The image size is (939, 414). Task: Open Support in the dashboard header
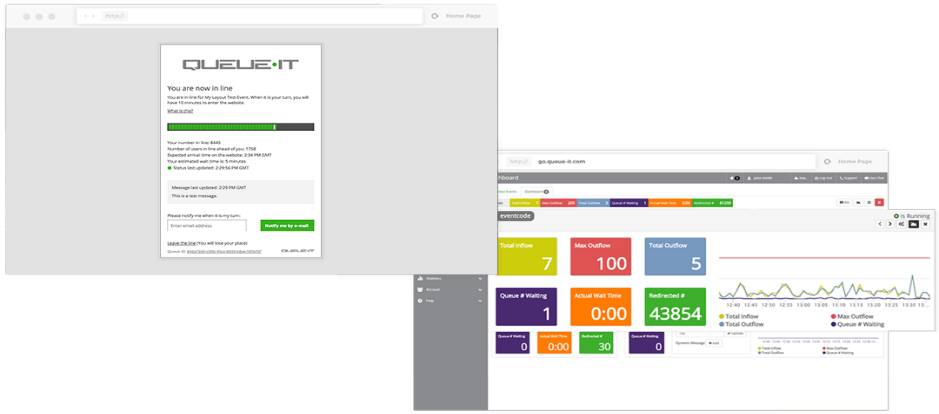[849, 178]
